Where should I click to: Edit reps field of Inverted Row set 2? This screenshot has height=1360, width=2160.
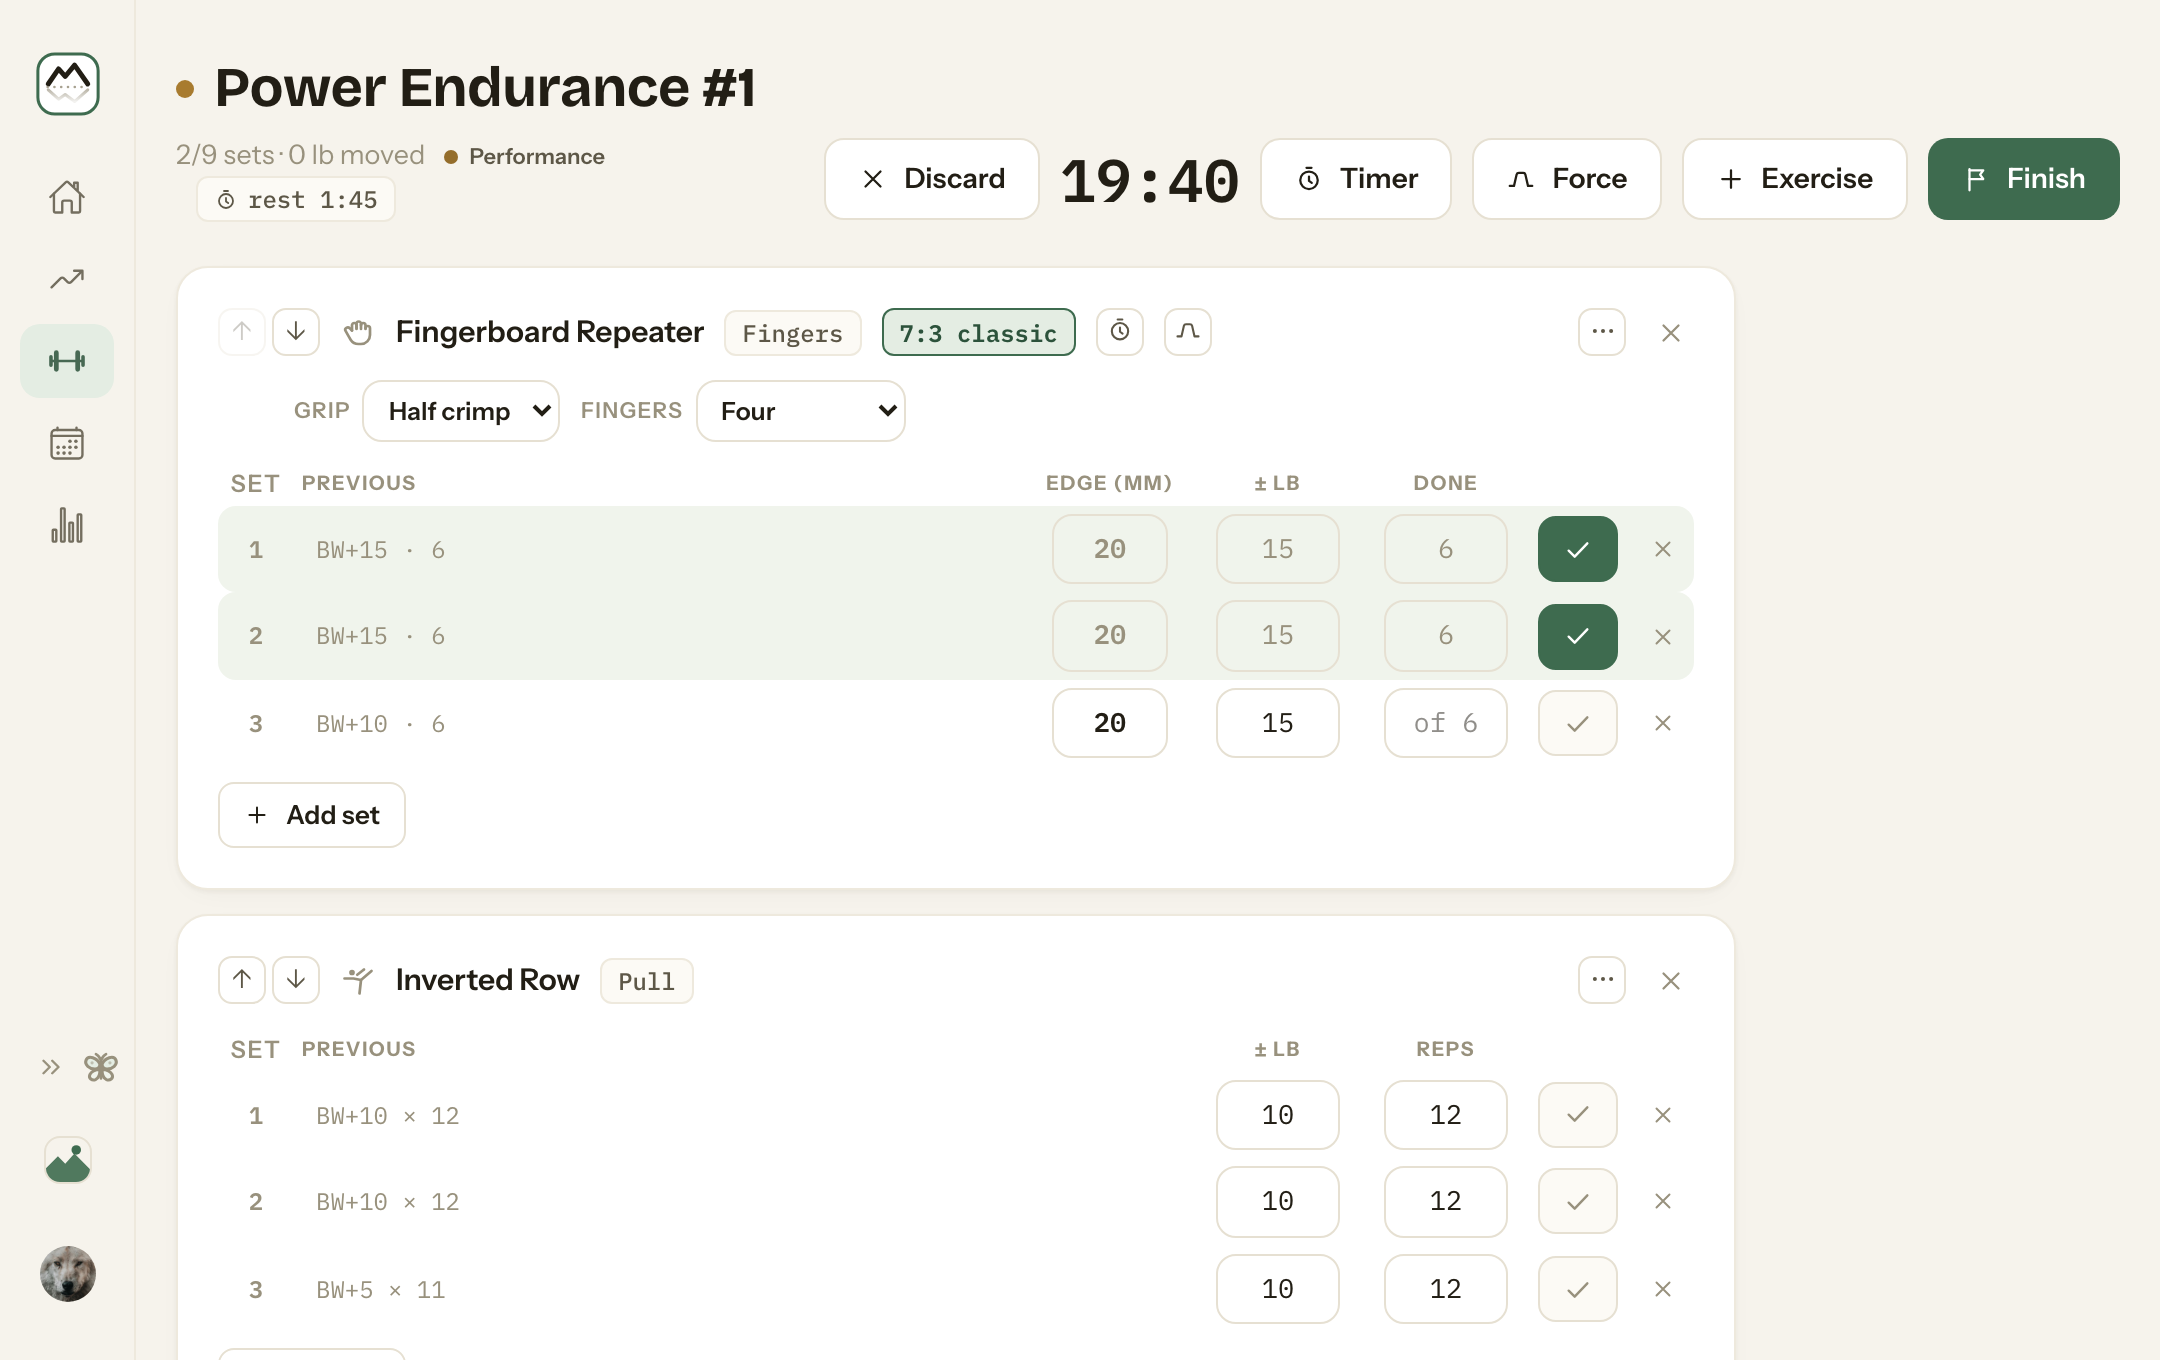pos(1446,1201)
